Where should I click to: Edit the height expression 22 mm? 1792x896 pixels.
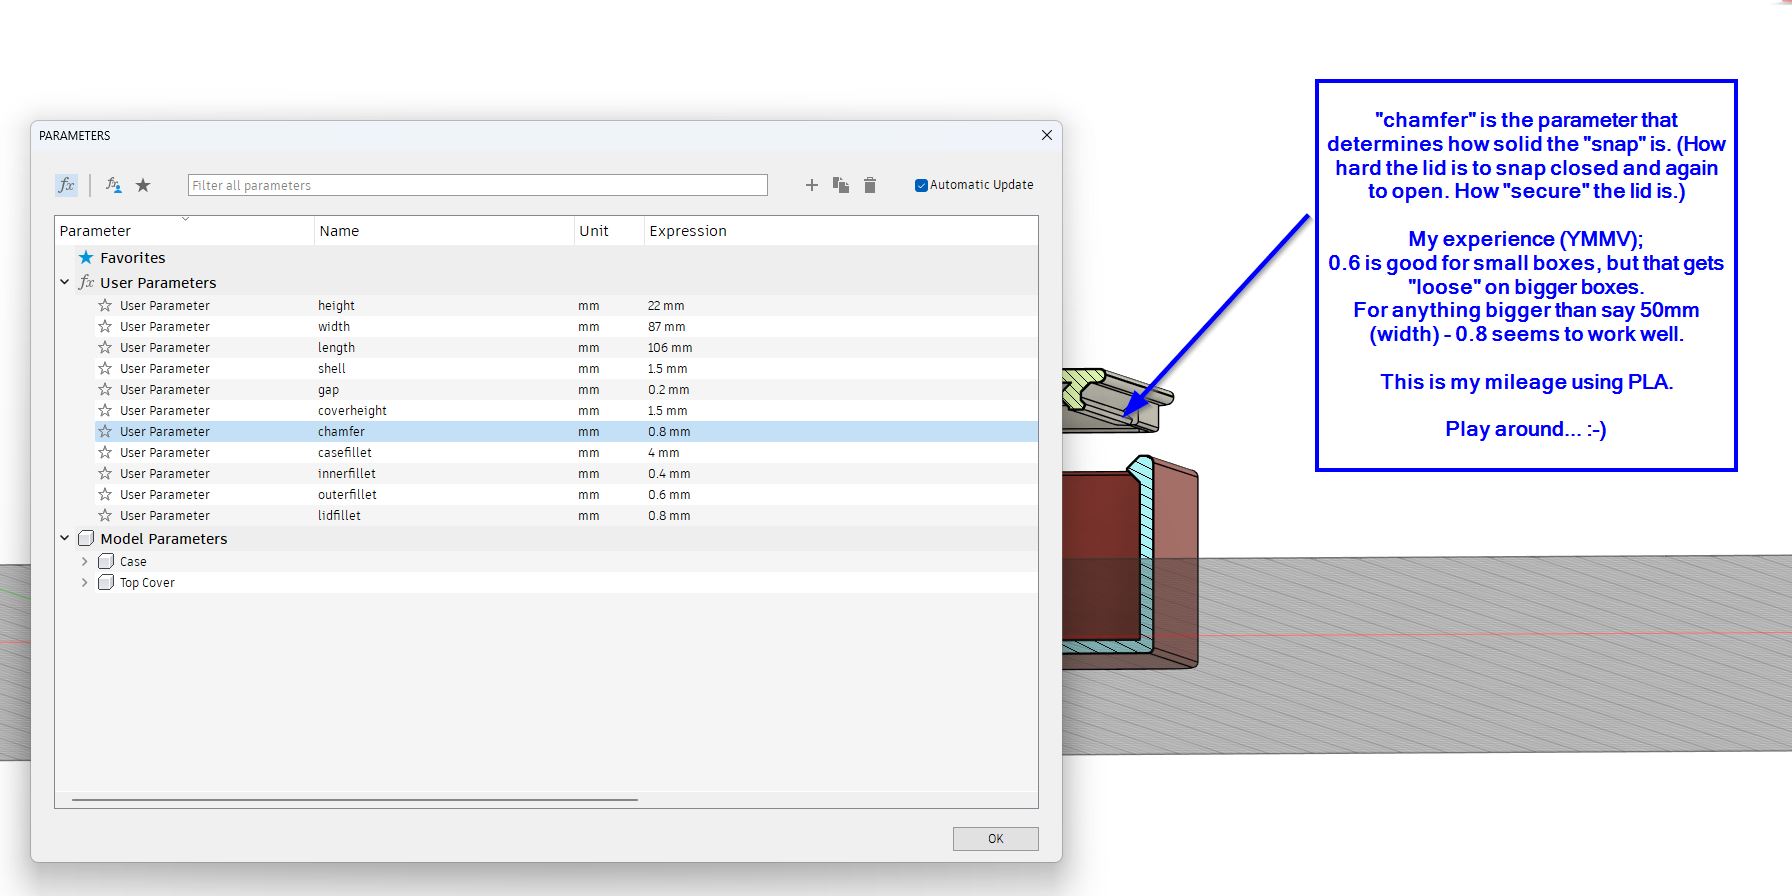666,305
